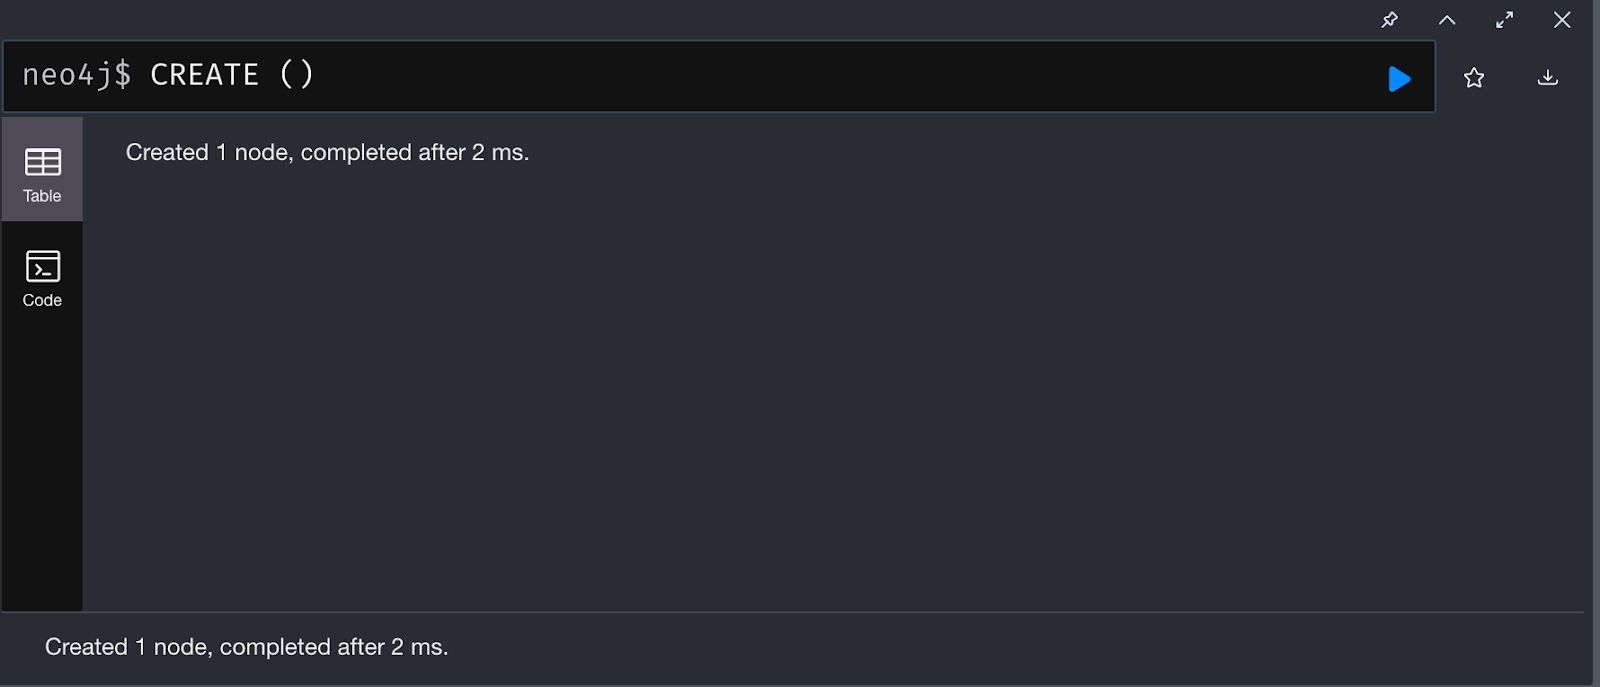Switch to the Code result view

click(42, 278)
